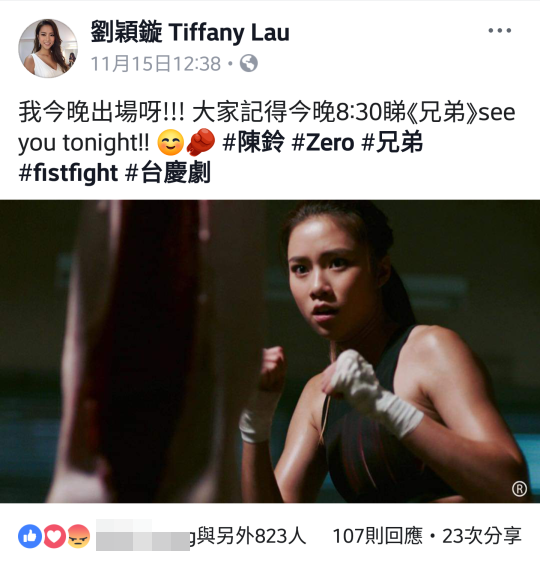Click the public globe privacy icon
Image resolution: width=540 pixels, height=563 pixels.
tap(248, 64)
